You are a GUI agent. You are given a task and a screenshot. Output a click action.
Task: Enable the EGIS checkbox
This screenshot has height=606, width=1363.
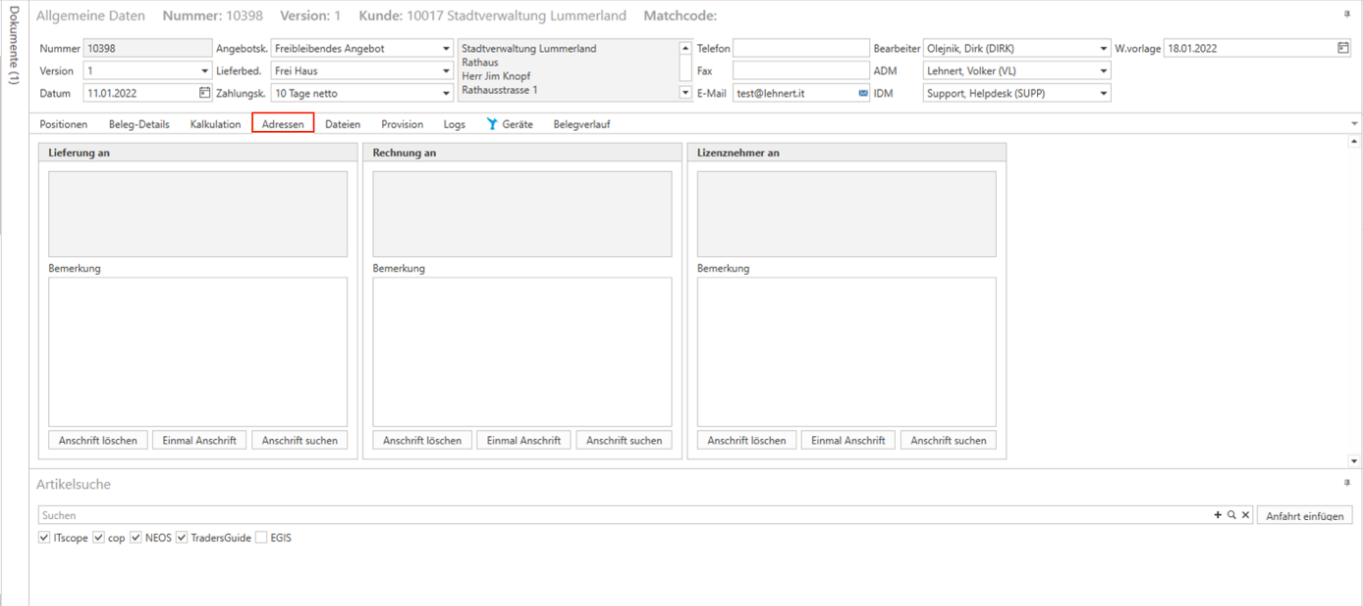pyautogui.click(x=261, y=538)
